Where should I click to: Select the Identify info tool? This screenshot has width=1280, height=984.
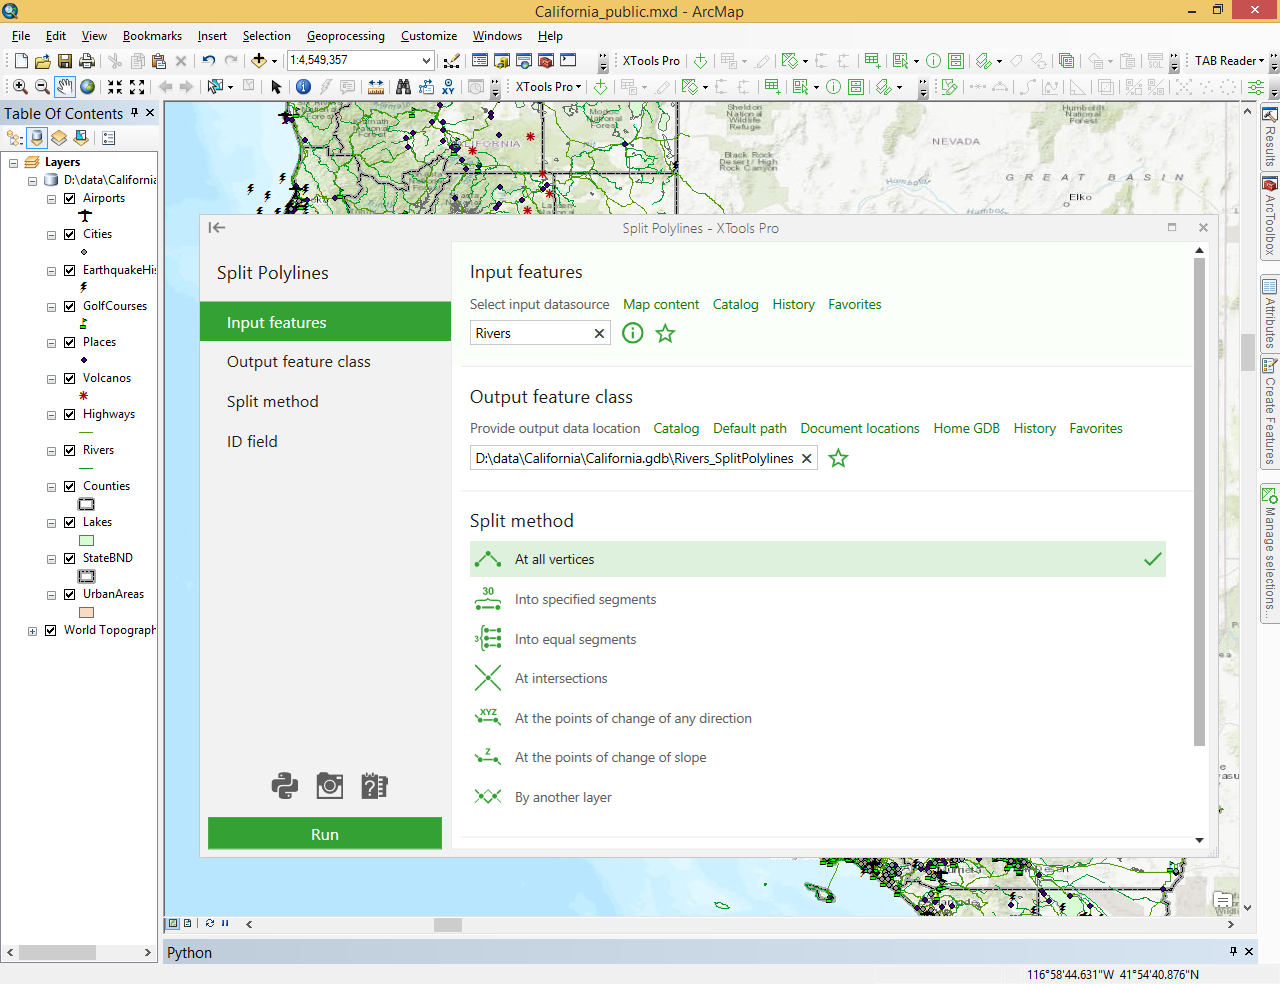[x=303, y=87]
